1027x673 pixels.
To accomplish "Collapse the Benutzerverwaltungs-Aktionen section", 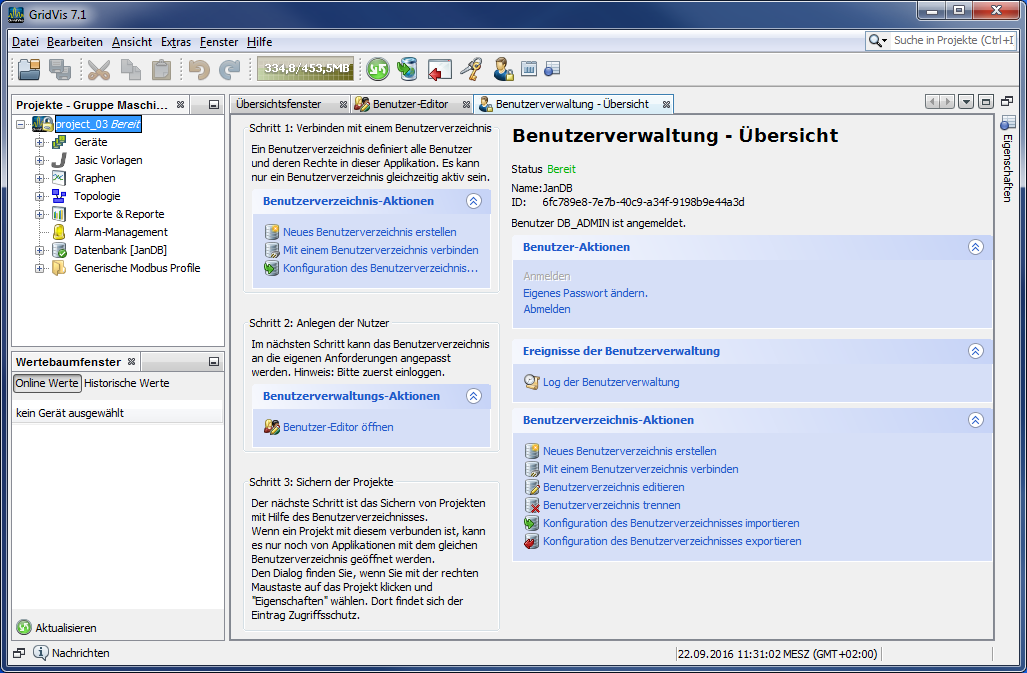I will tap(474, 396).
